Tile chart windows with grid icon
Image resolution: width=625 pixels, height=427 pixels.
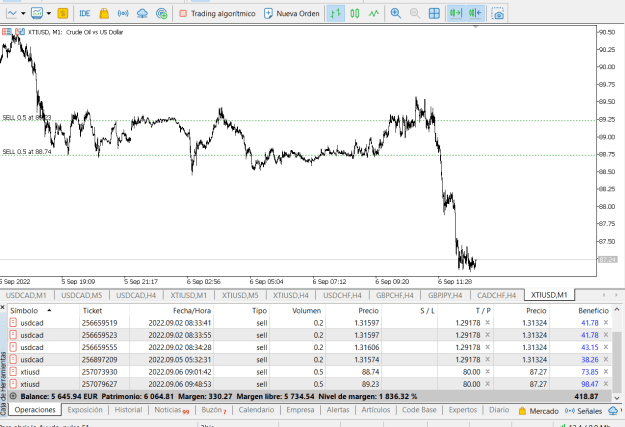click(434, 14)
